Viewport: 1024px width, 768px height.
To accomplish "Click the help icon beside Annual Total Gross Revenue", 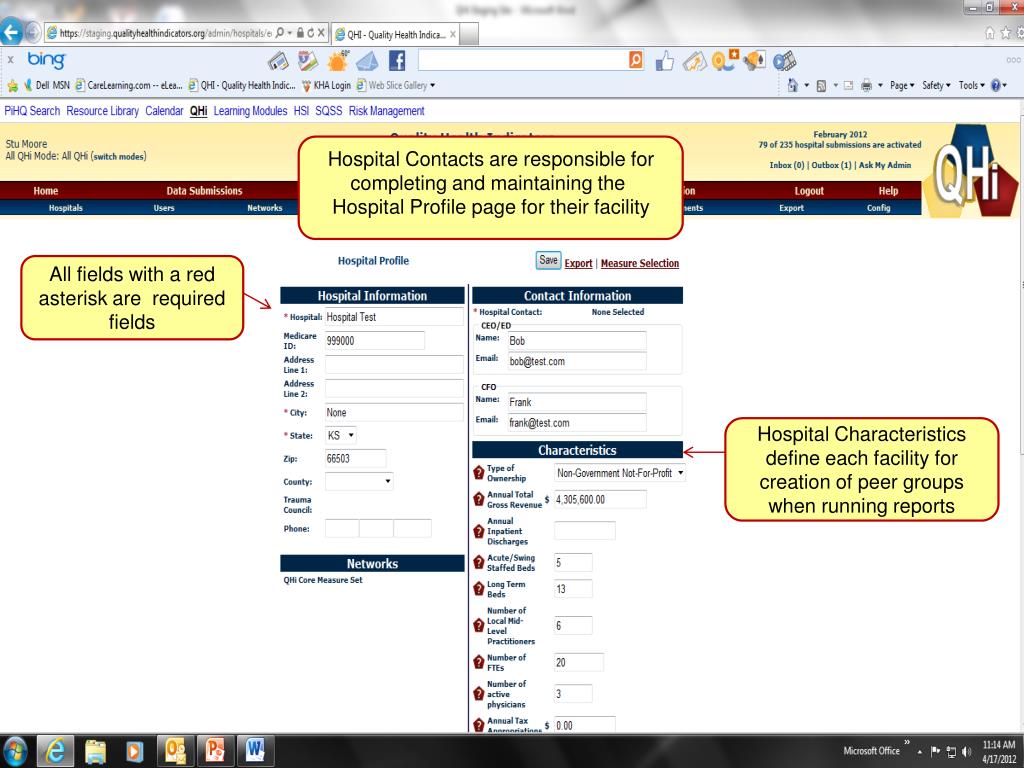I will 479,499.
